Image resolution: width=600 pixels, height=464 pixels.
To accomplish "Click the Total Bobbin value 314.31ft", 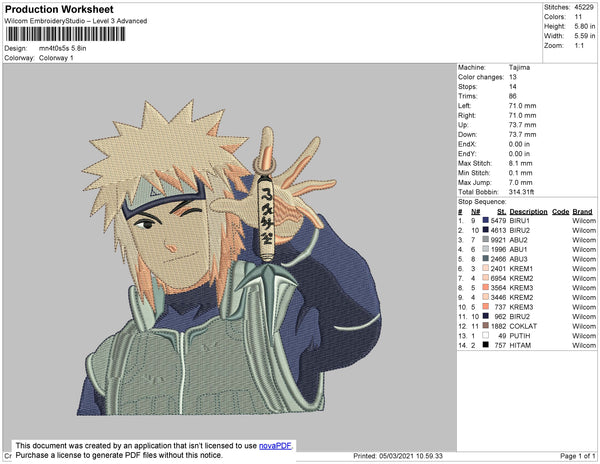I will [522, 192].
